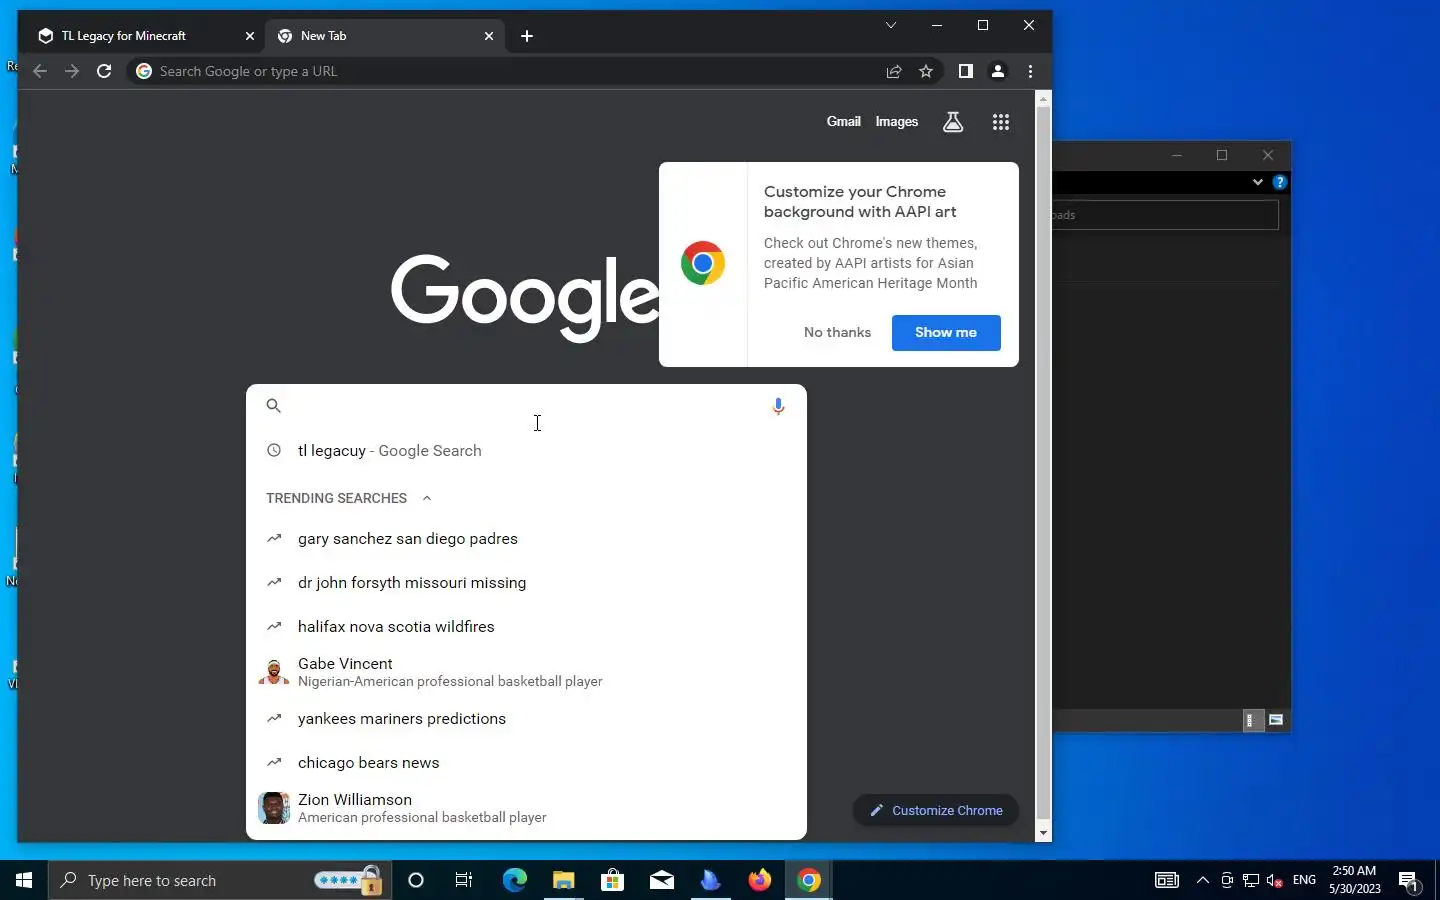Image resolution: width=1440 pixels, height=900 pixels.
Task: Choose 'halifax nova scotia wildfires' suggestion
Action: [526, 627]
